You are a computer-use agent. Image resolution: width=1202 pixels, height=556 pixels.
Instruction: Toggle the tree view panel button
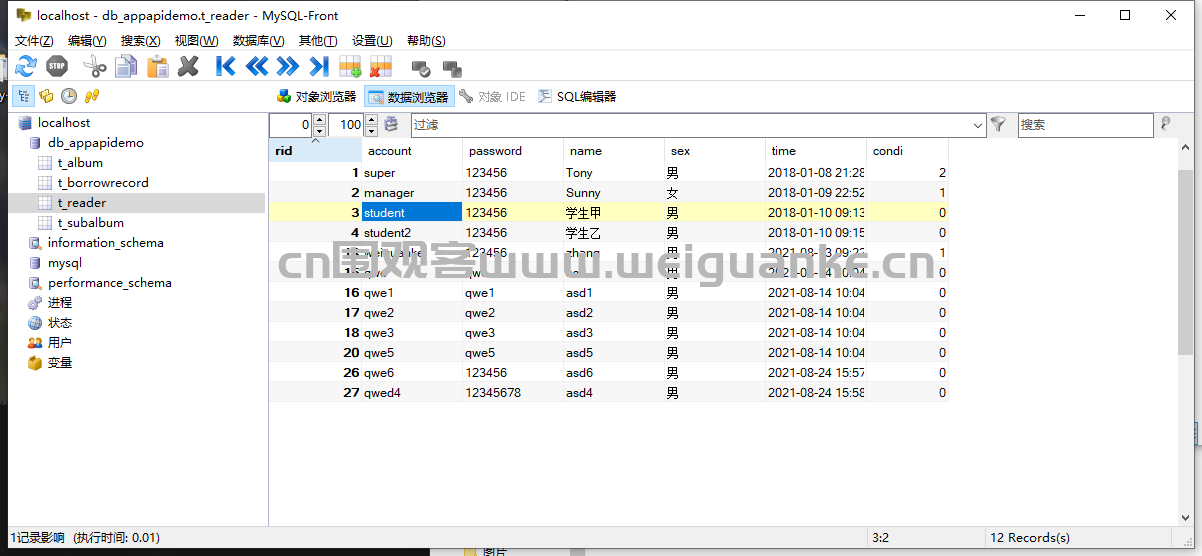pos(22,96)
